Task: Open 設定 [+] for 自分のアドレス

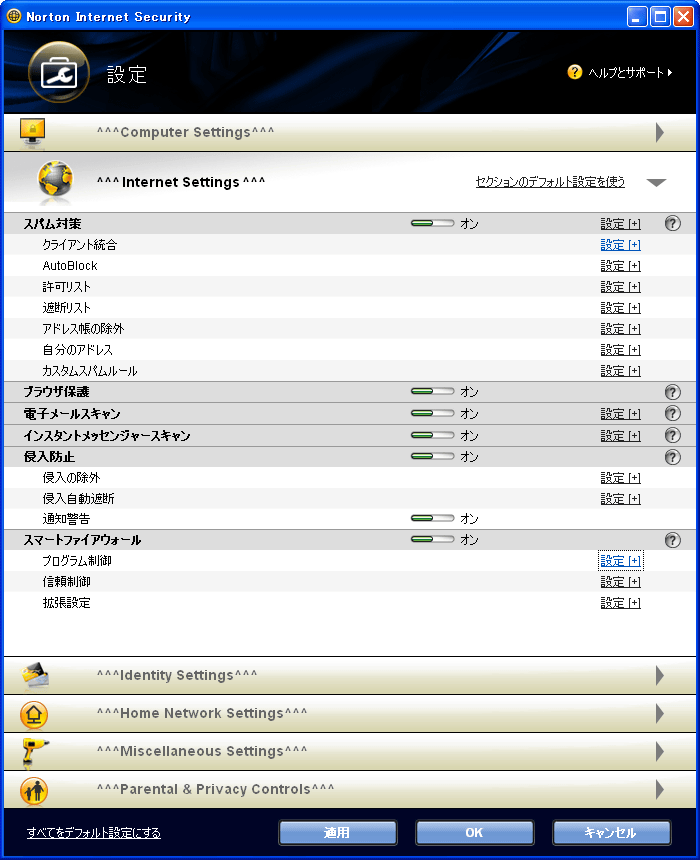Action: pyautogui.click(x=620, y=350)
